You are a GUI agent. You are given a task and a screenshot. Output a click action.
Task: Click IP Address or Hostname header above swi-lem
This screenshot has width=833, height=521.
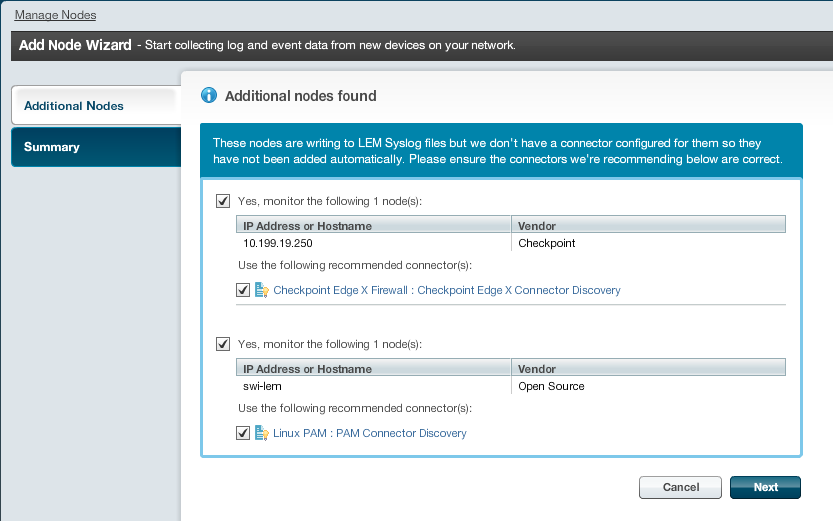click(373, 368)
